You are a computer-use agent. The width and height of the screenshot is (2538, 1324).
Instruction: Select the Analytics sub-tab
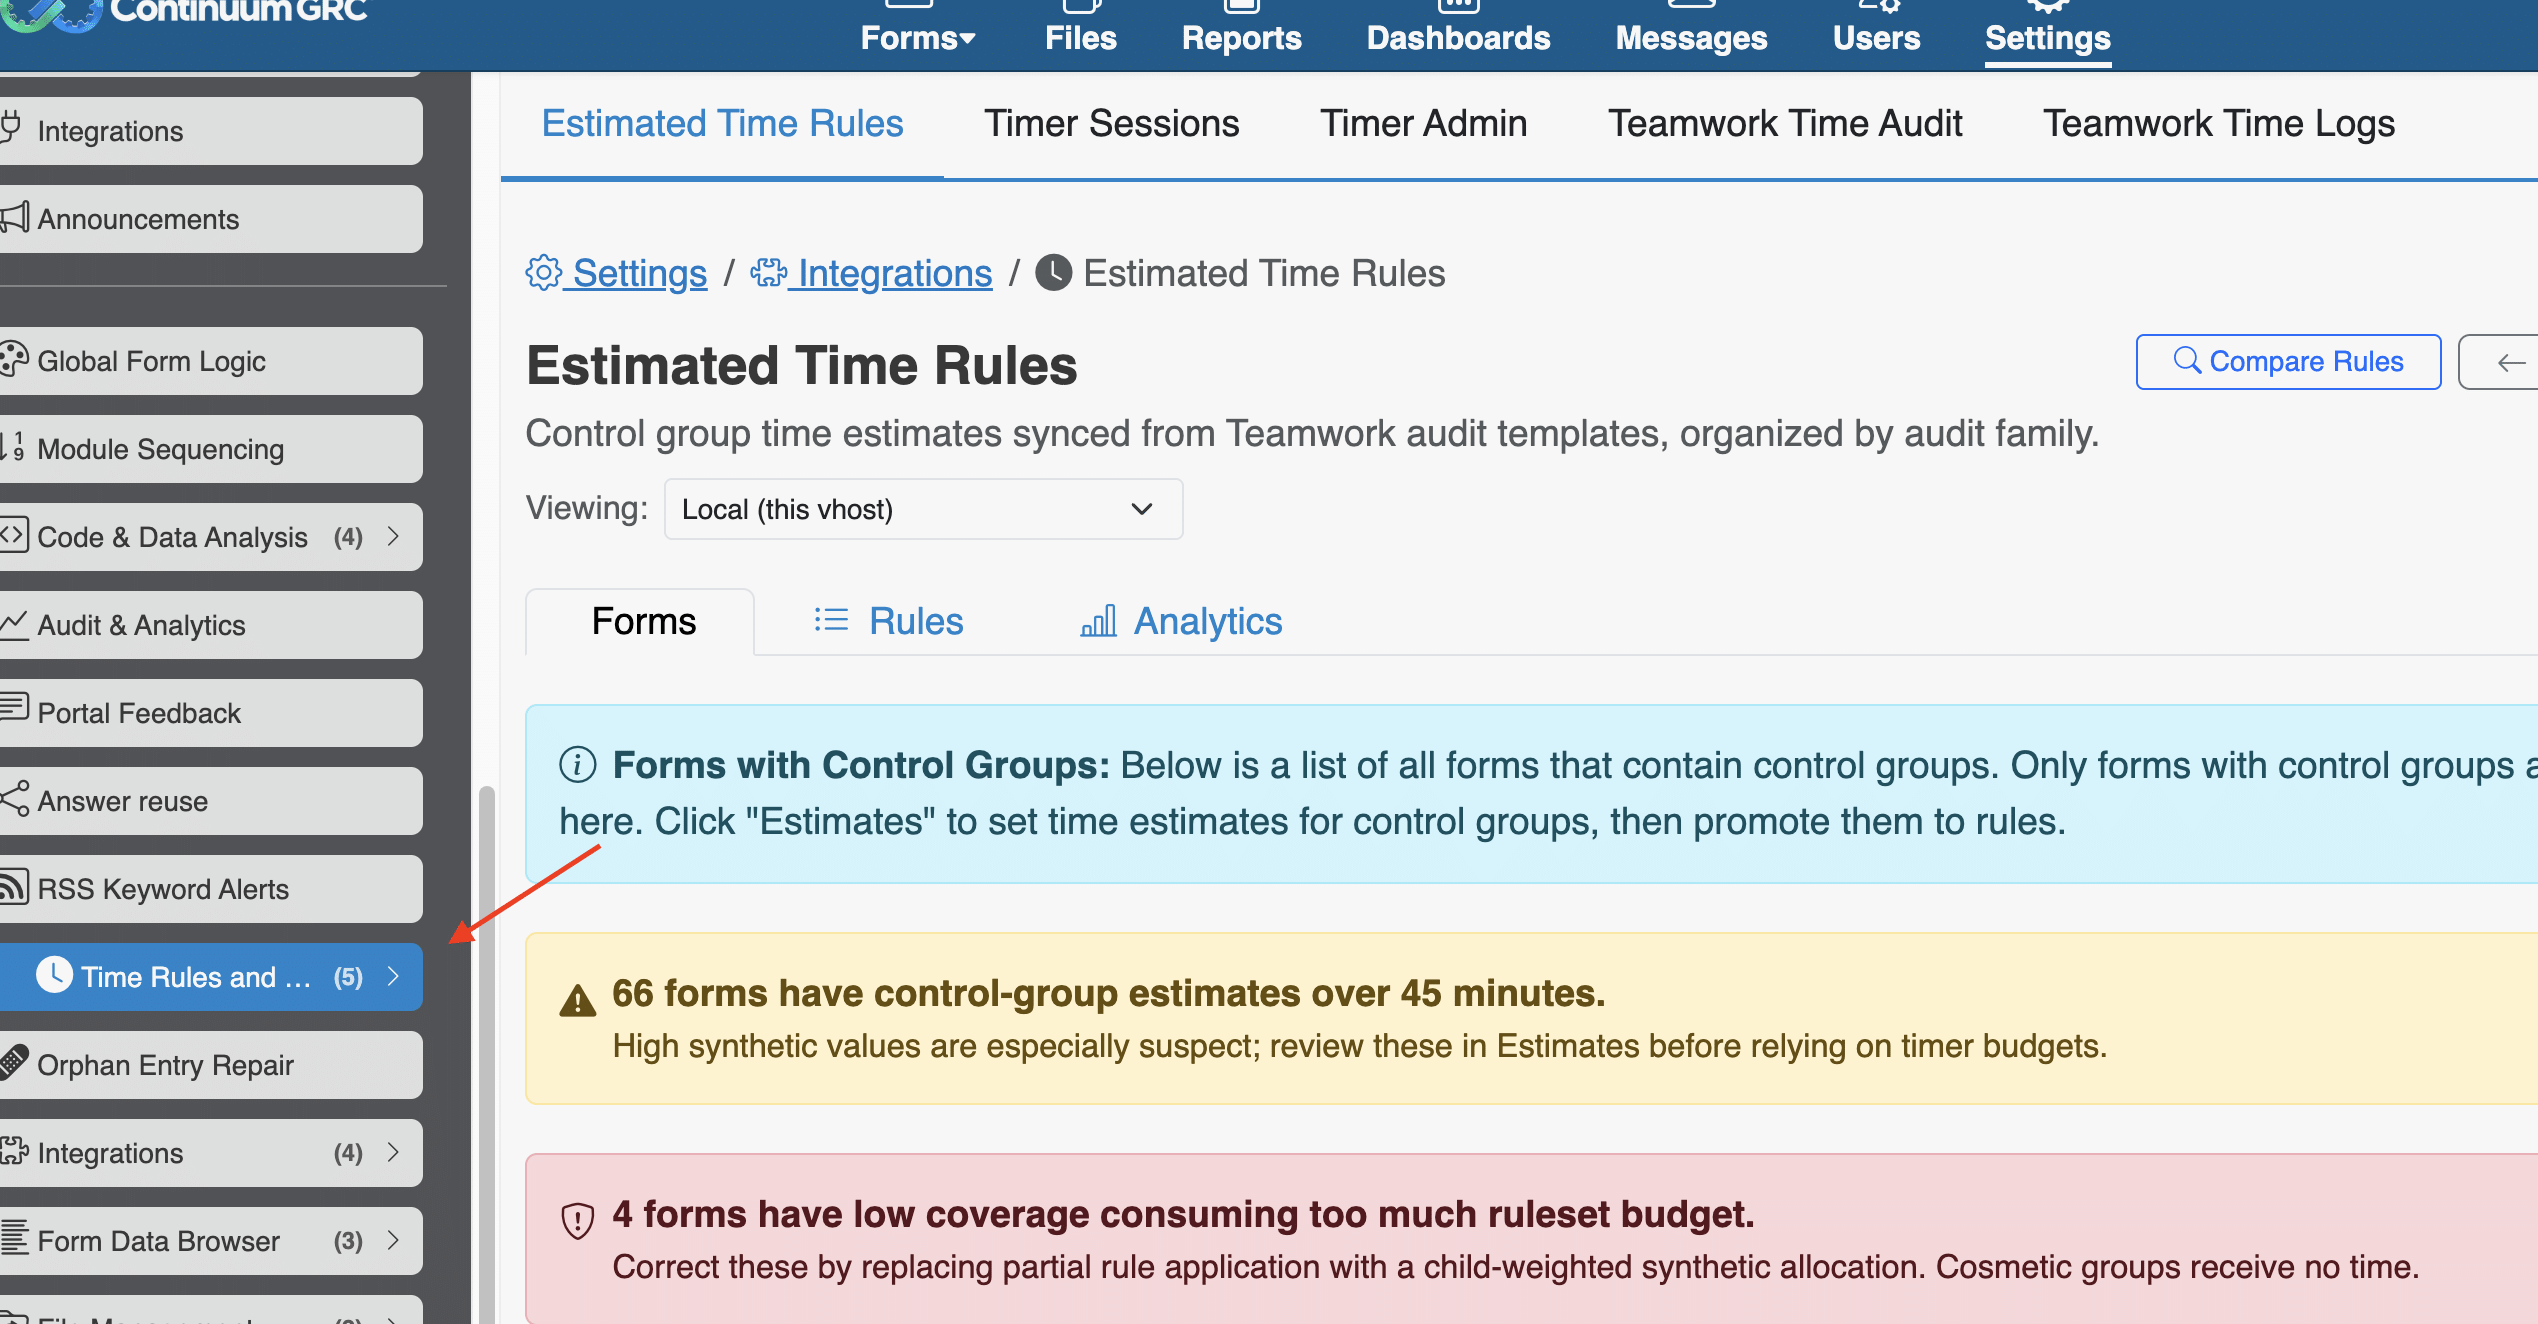coord(1181,621)
